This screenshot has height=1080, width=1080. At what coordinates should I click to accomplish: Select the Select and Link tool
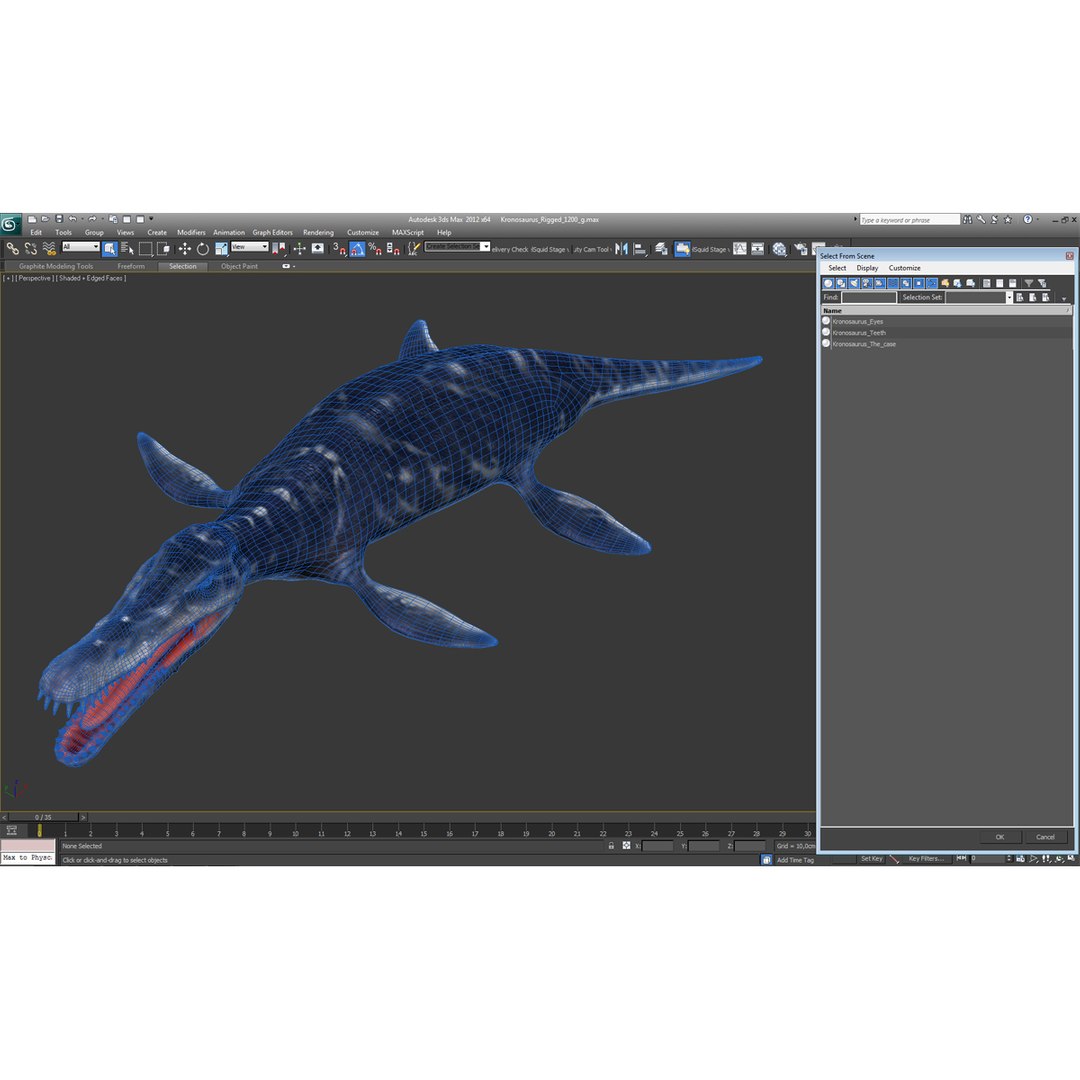click(12, 249)
